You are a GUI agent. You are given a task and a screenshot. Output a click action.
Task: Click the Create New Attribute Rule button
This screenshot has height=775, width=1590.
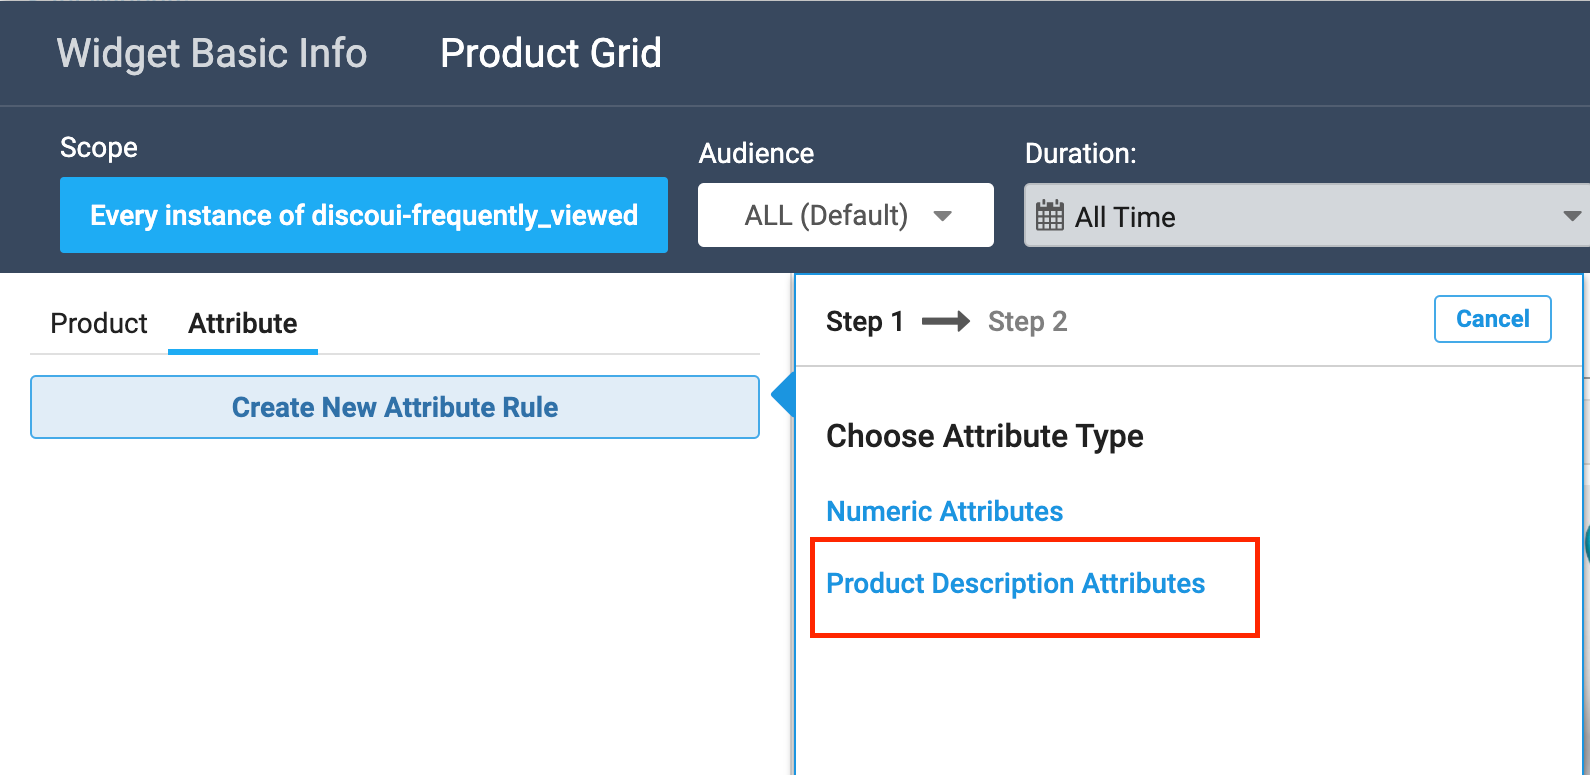point(395,407)
